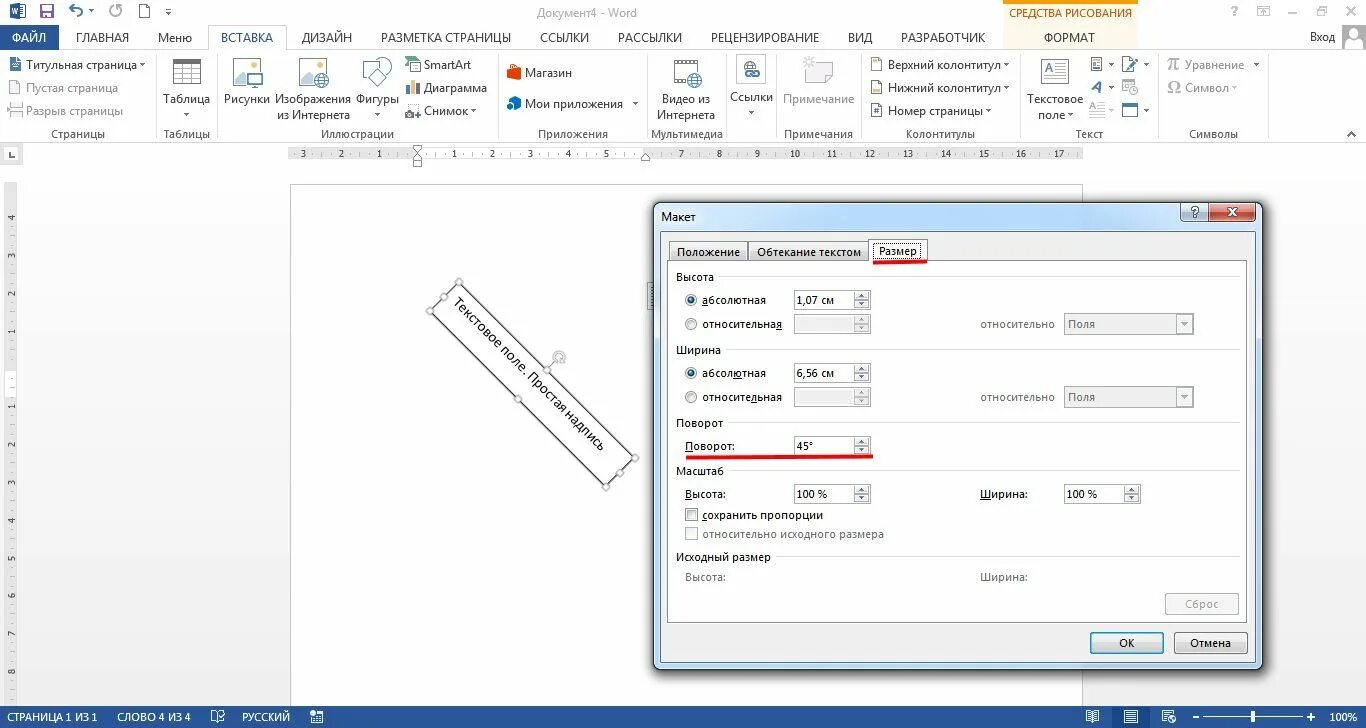This screenshot has height=728, width=1366.
Task: Undo the last action
Action: pyautogui.click(x=76, y=12)
